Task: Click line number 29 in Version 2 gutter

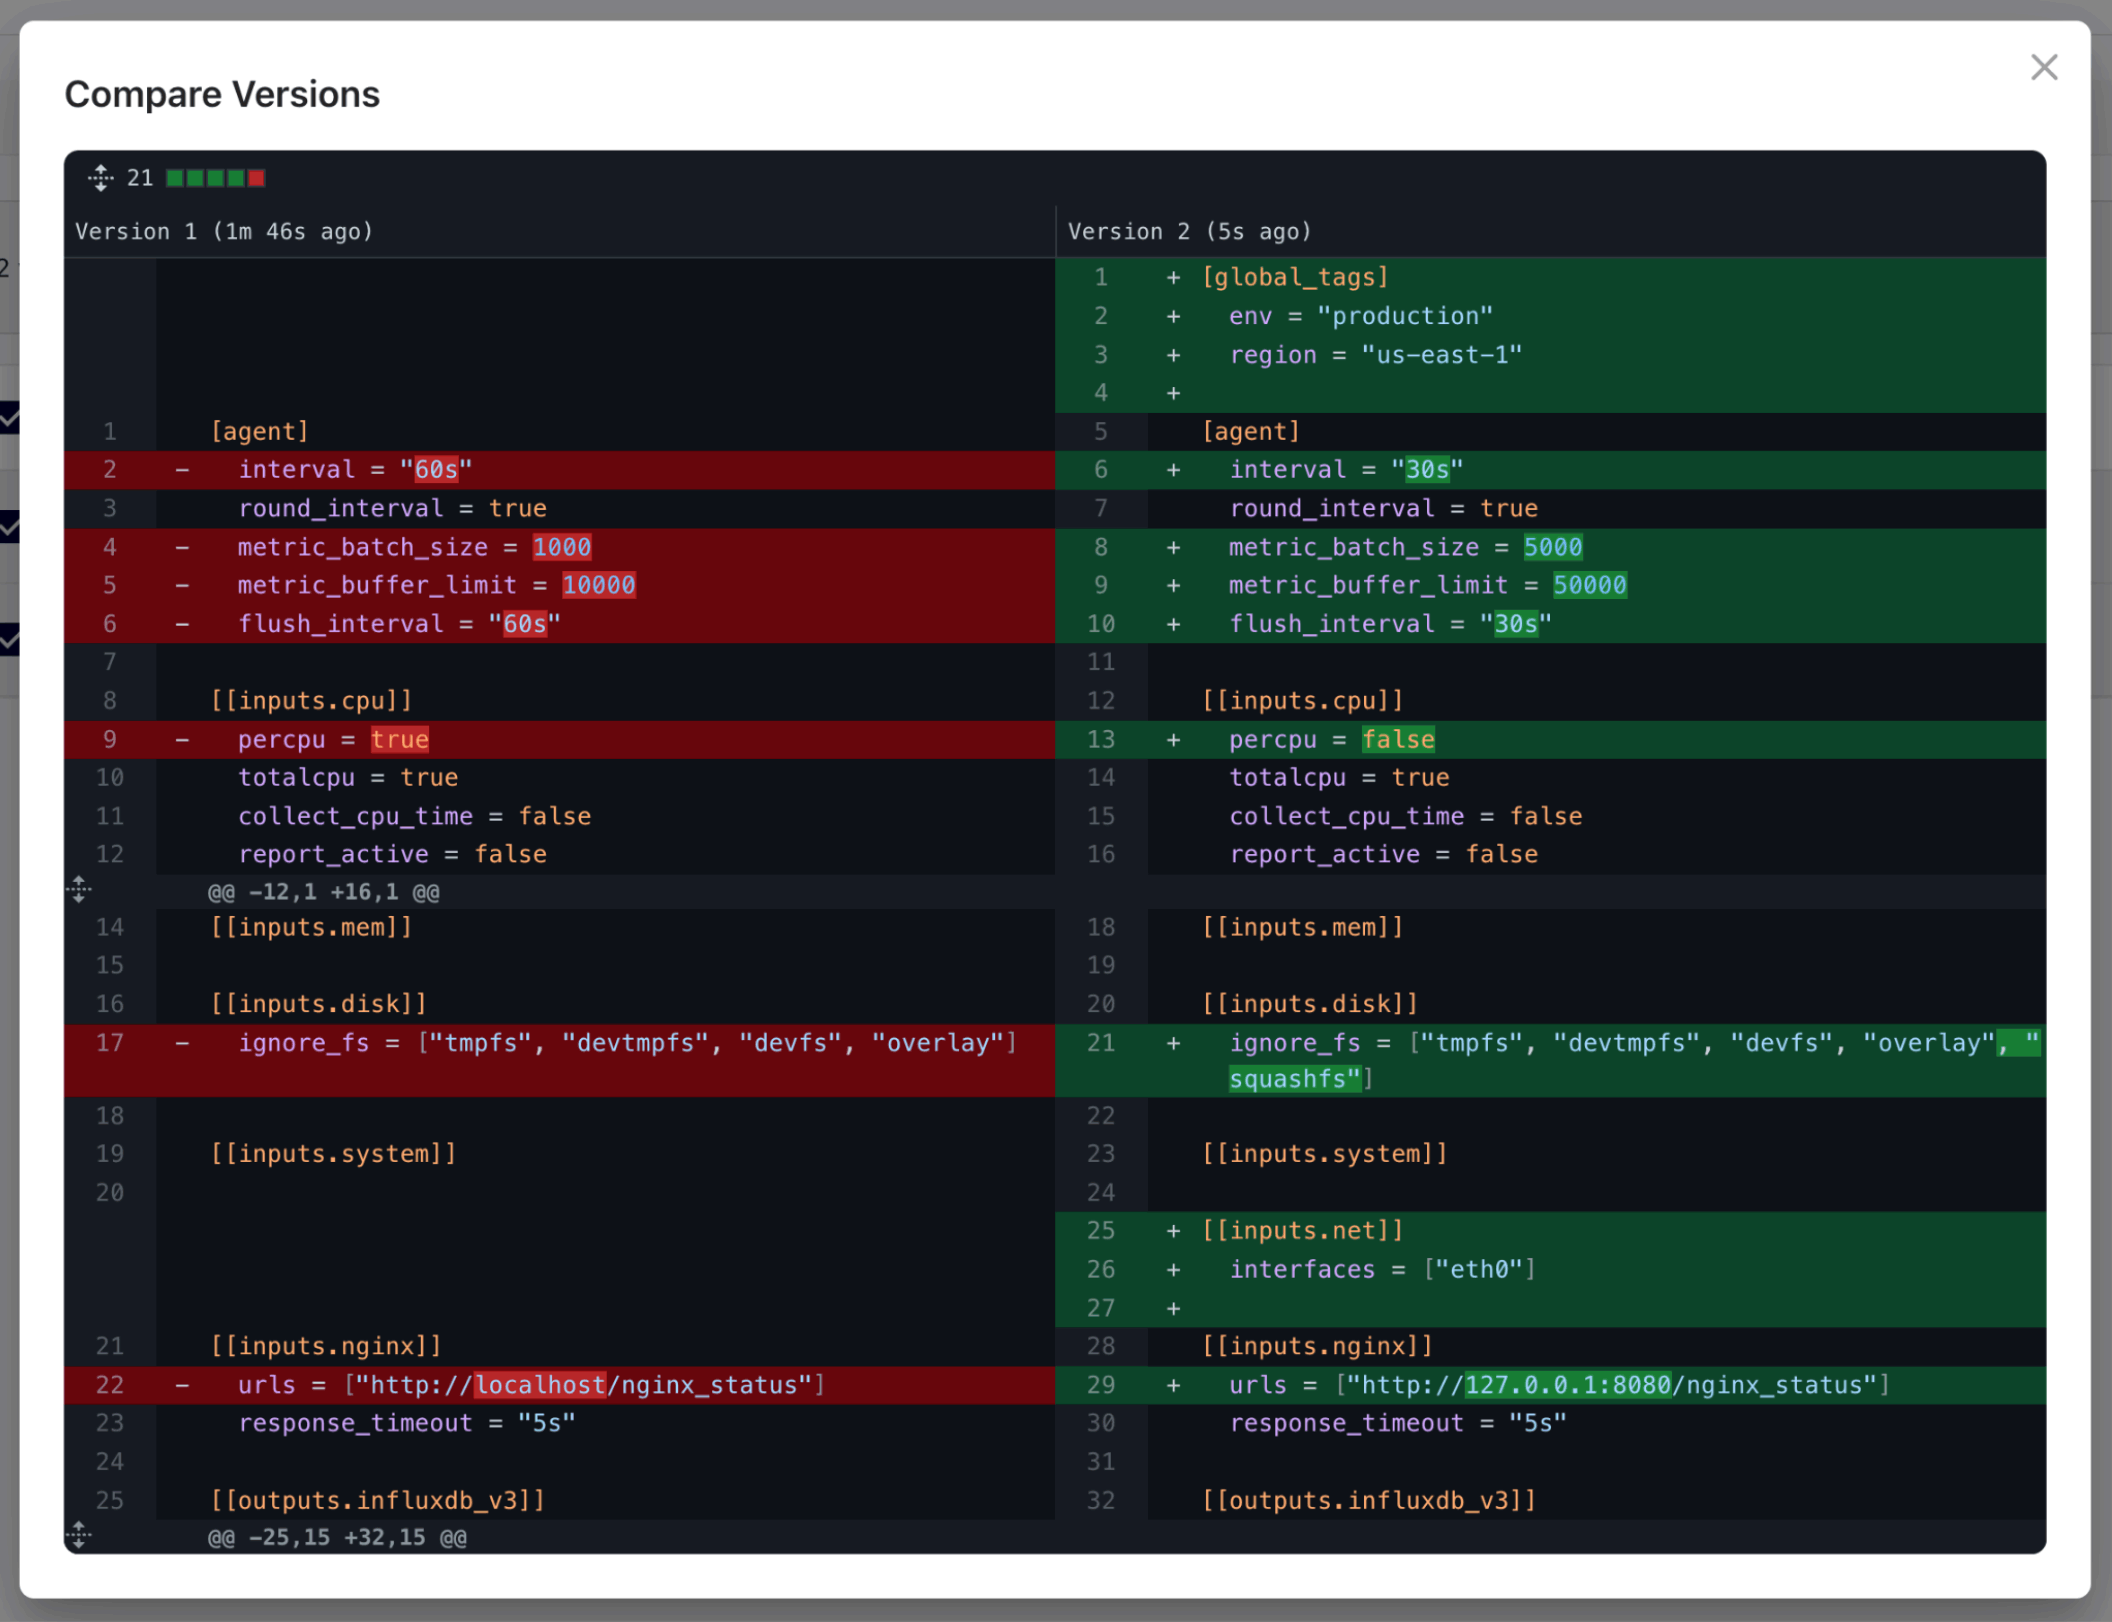Action: pos(1101,1385)
